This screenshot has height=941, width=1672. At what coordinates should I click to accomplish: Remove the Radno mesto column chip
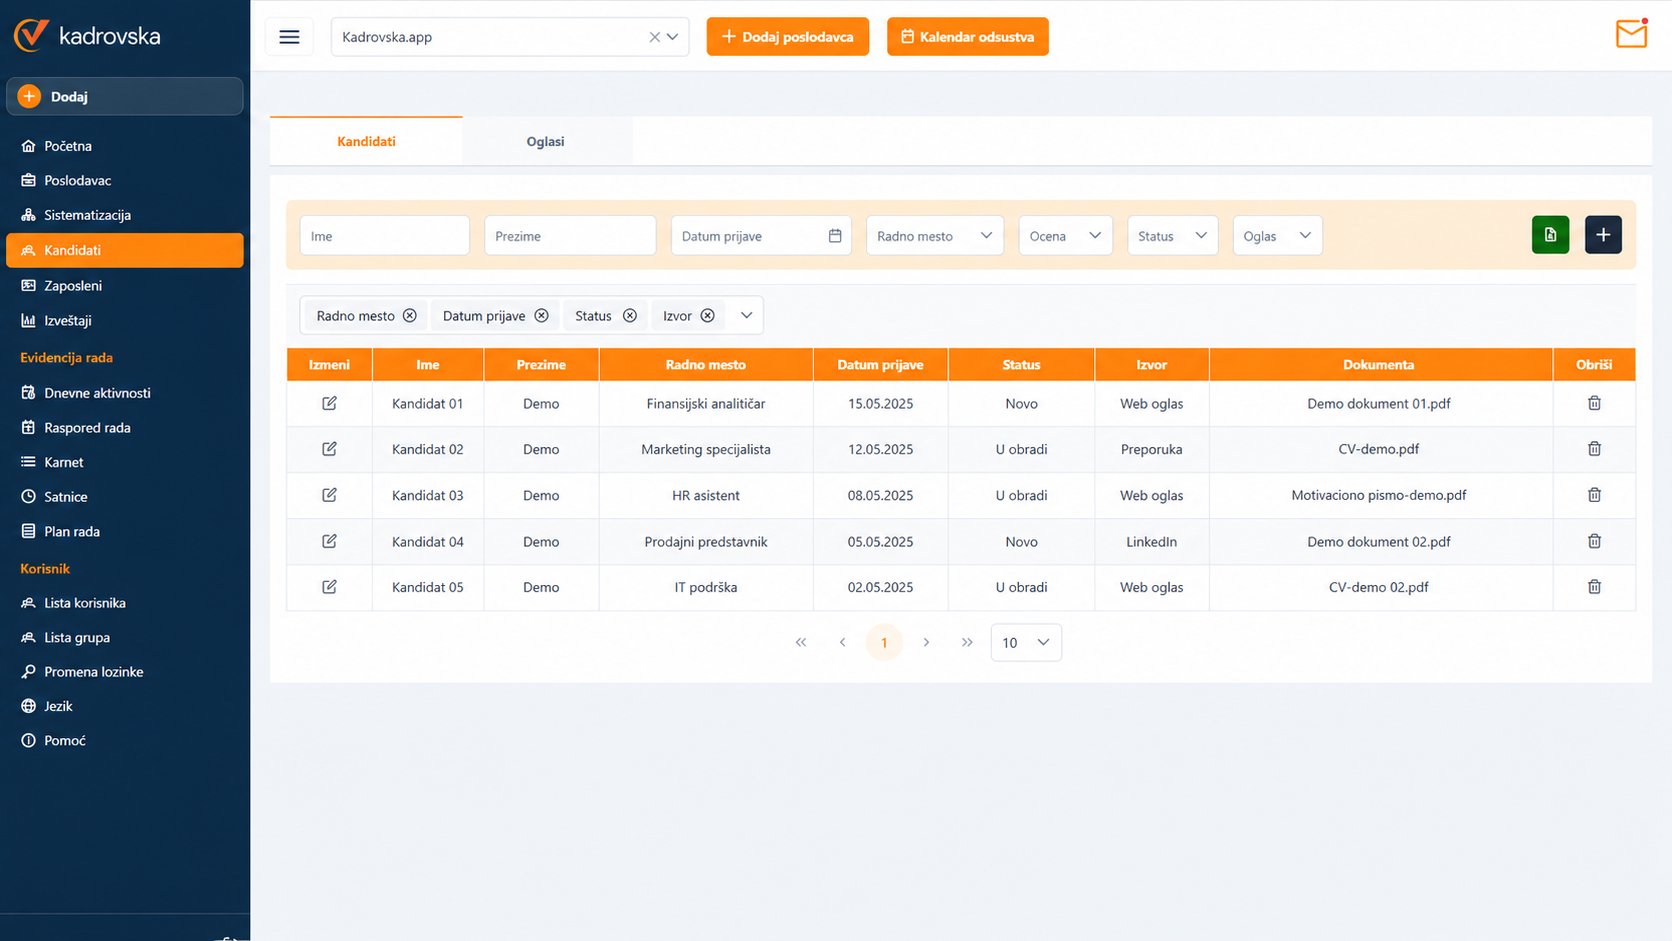pos(410,316)
